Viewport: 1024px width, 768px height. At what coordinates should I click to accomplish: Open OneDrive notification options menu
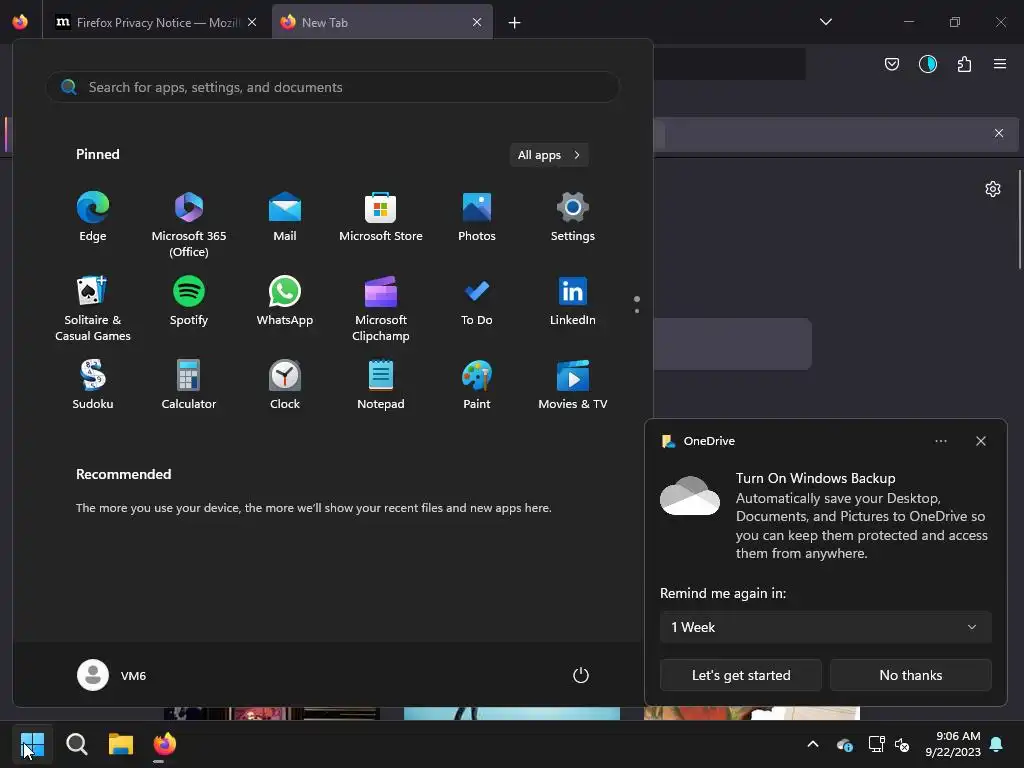tap(940, 441)
